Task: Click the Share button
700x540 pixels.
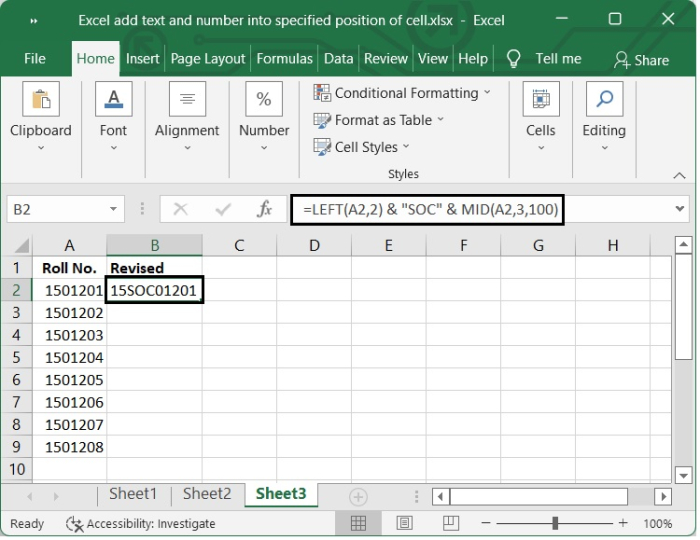Action: point(641,60)
